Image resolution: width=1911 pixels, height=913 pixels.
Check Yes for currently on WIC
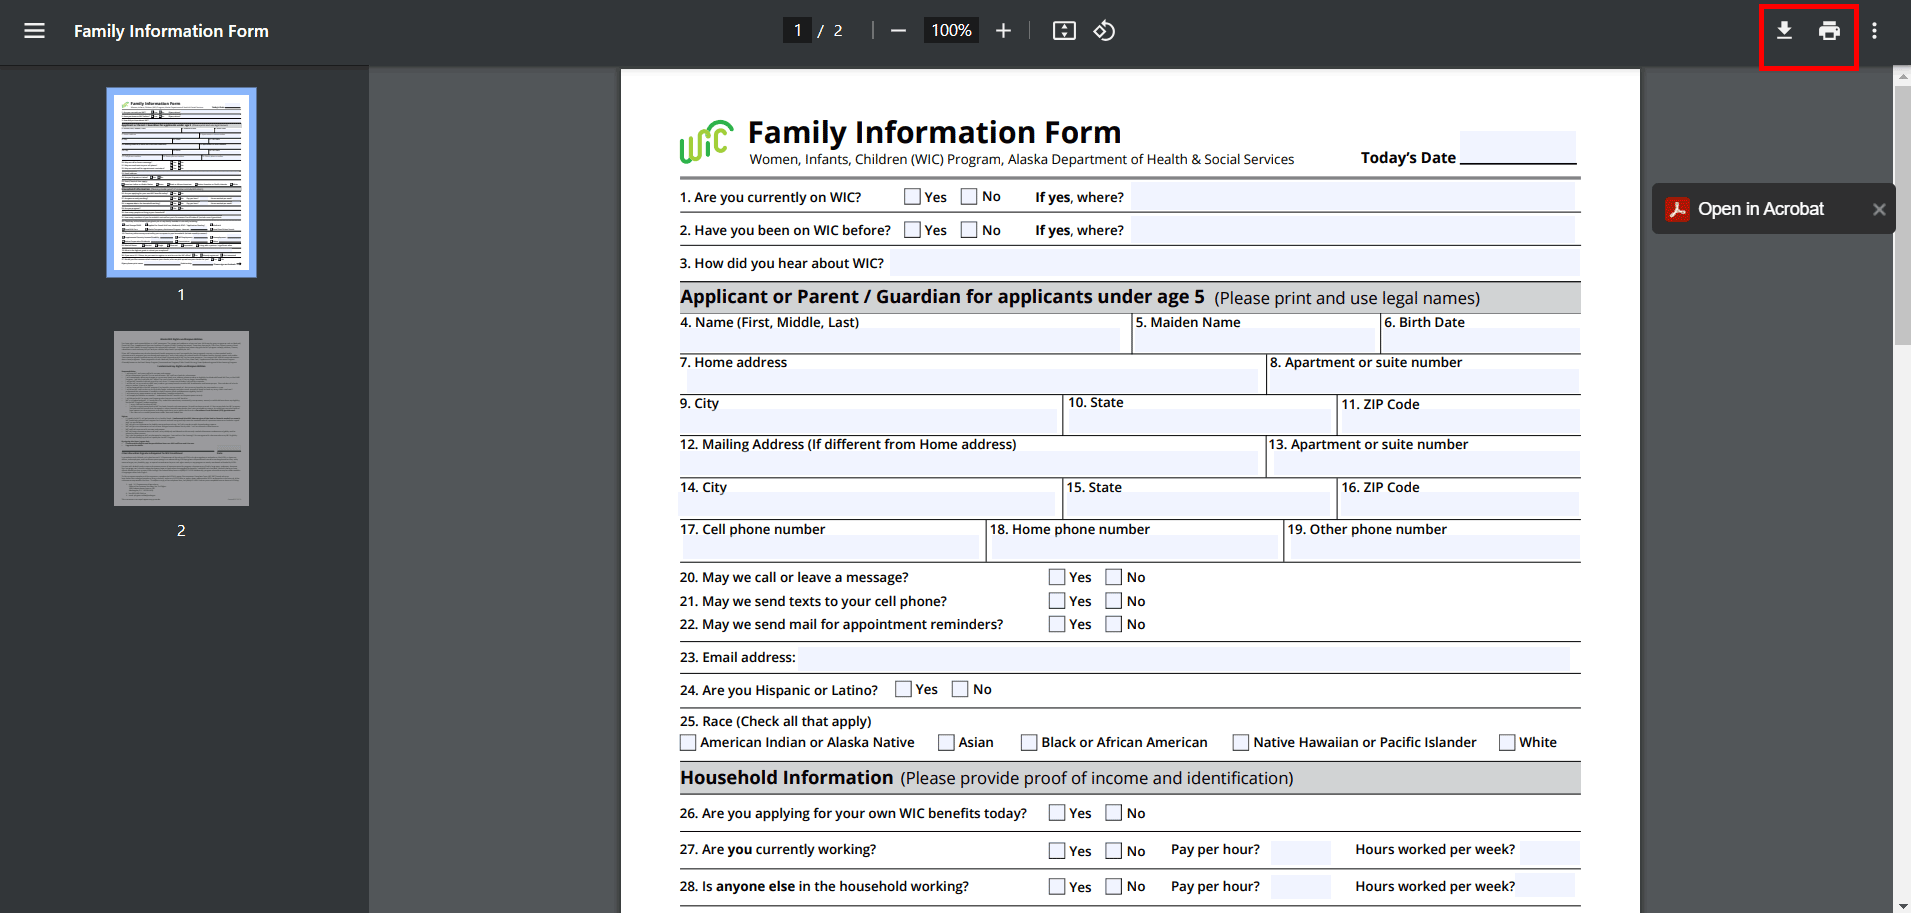point(912,197)
